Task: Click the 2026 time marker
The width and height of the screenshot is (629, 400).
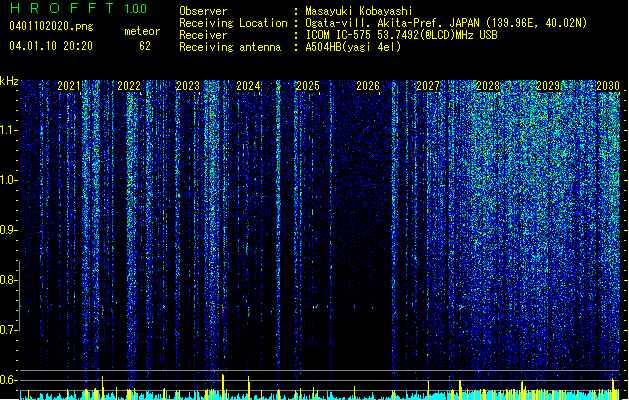Action: click(x=368, y=86)
